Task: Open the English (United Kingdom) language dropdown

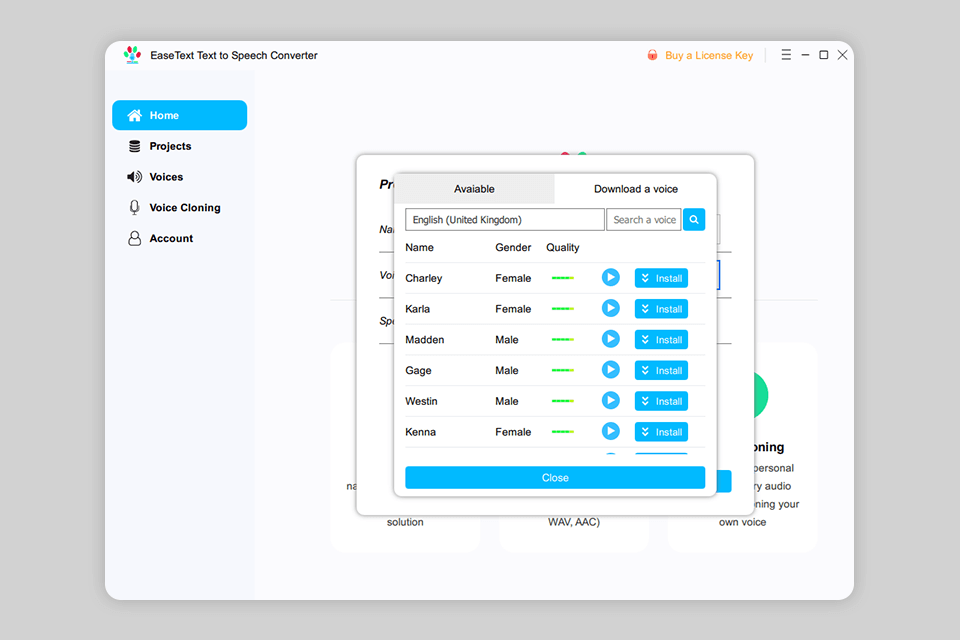Action: point(504,219)
